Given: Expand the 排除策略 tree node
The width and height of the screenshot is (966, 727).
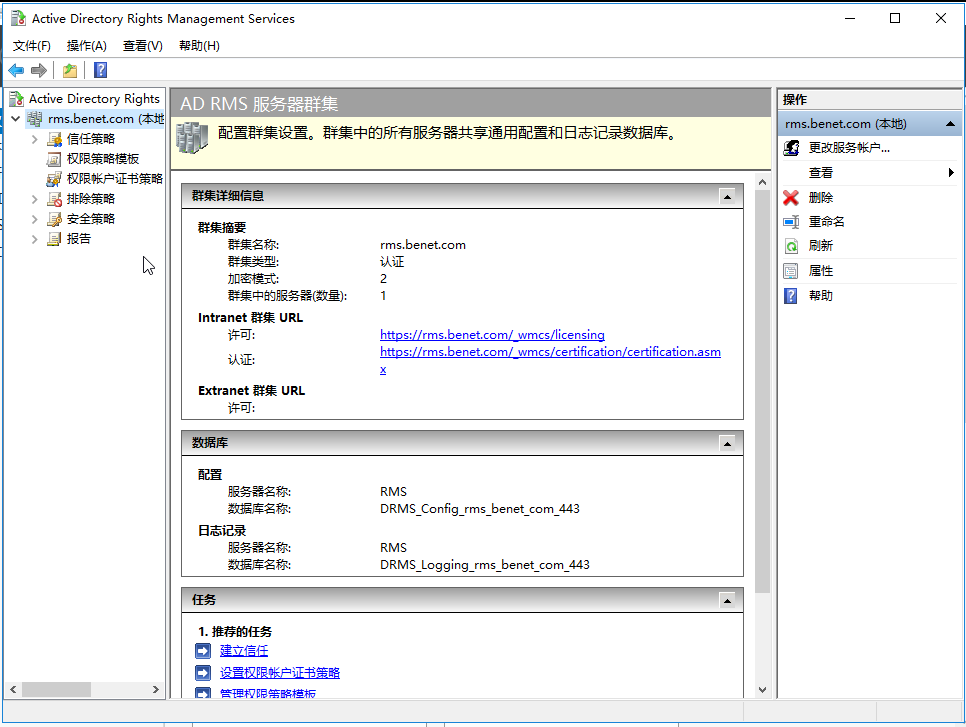Looking at the screenshot, I should [34, 199].
